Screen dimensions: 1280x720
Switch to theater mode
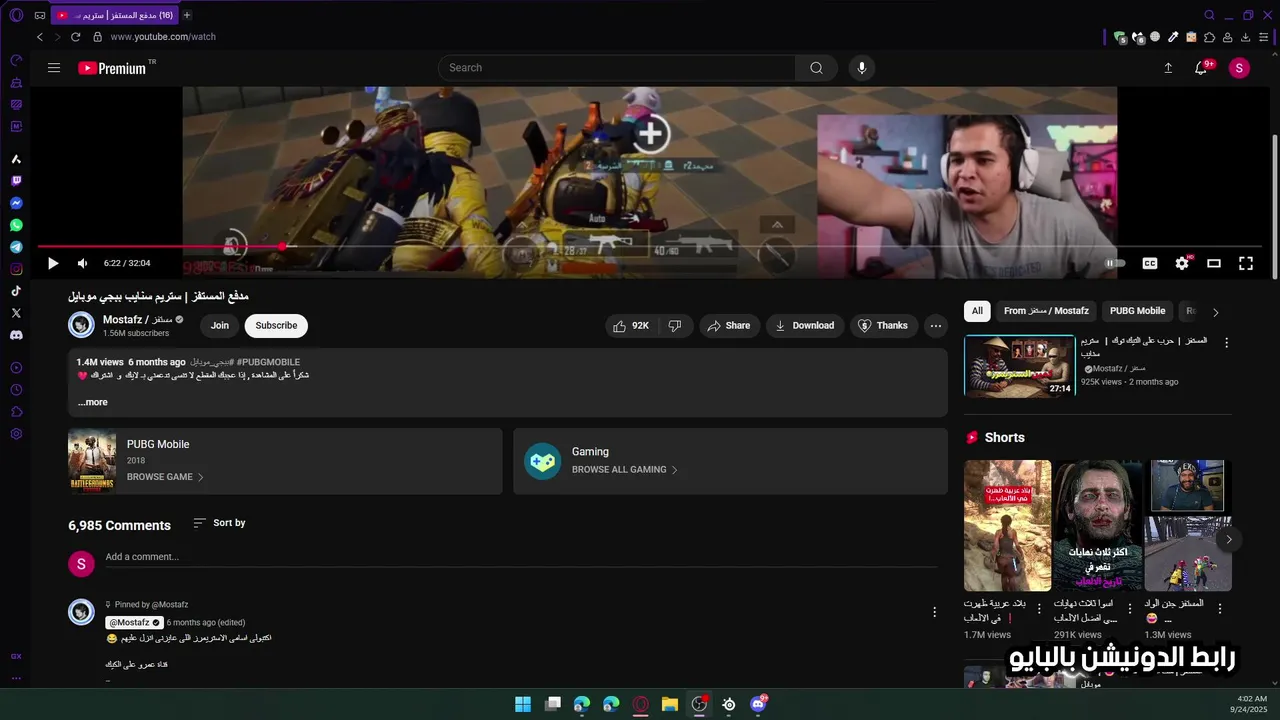click(x=1214, y=263)
